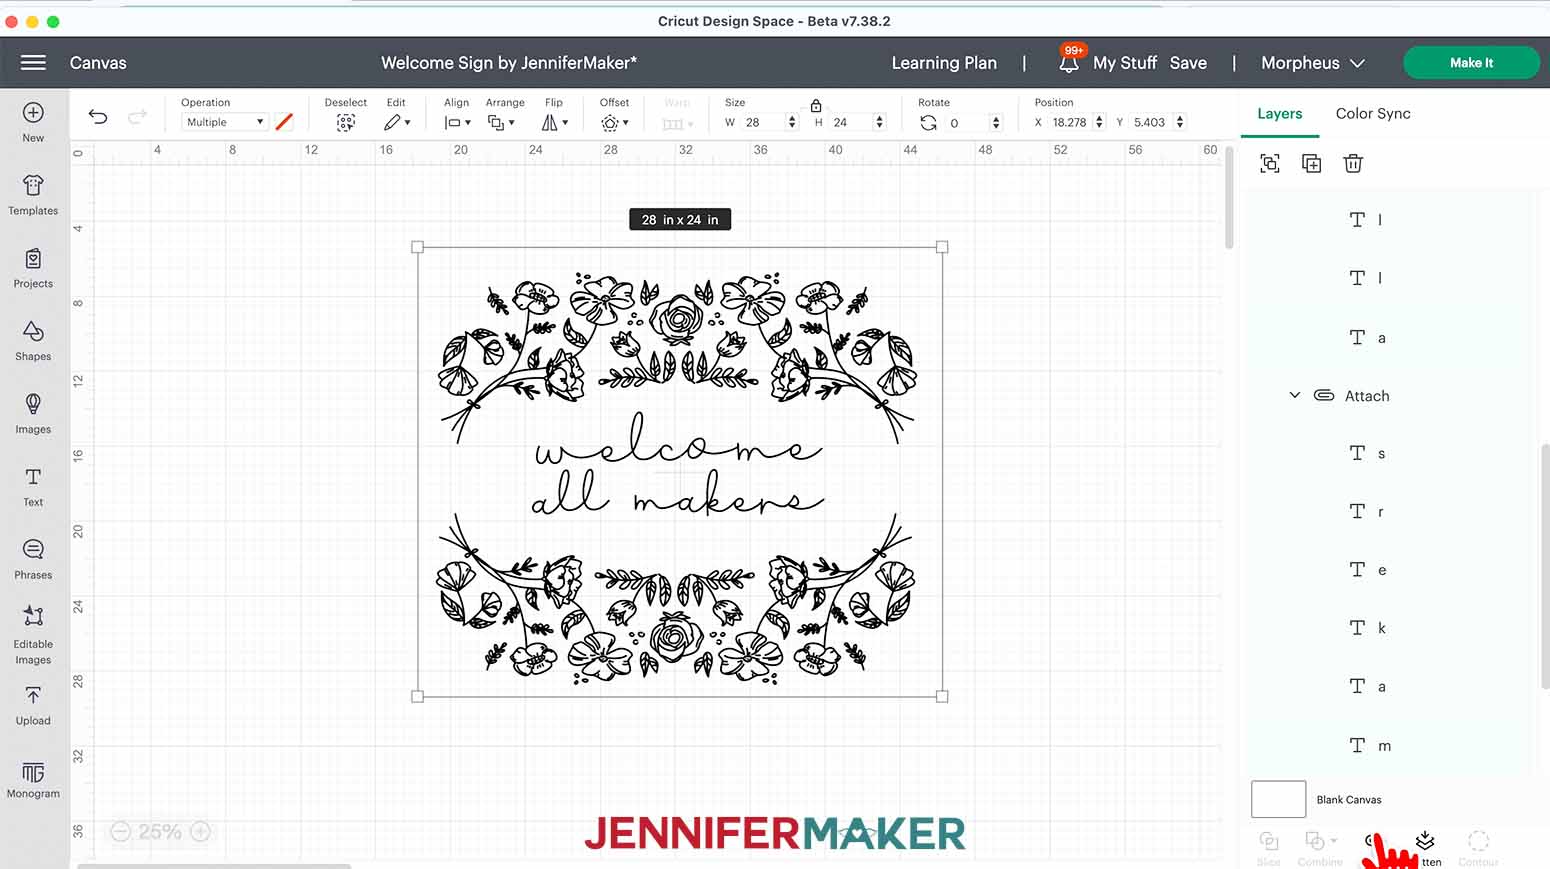Open the Morpheus machine dropdown
This screenshot has height=869, width=1550.
click(1312, 62)
